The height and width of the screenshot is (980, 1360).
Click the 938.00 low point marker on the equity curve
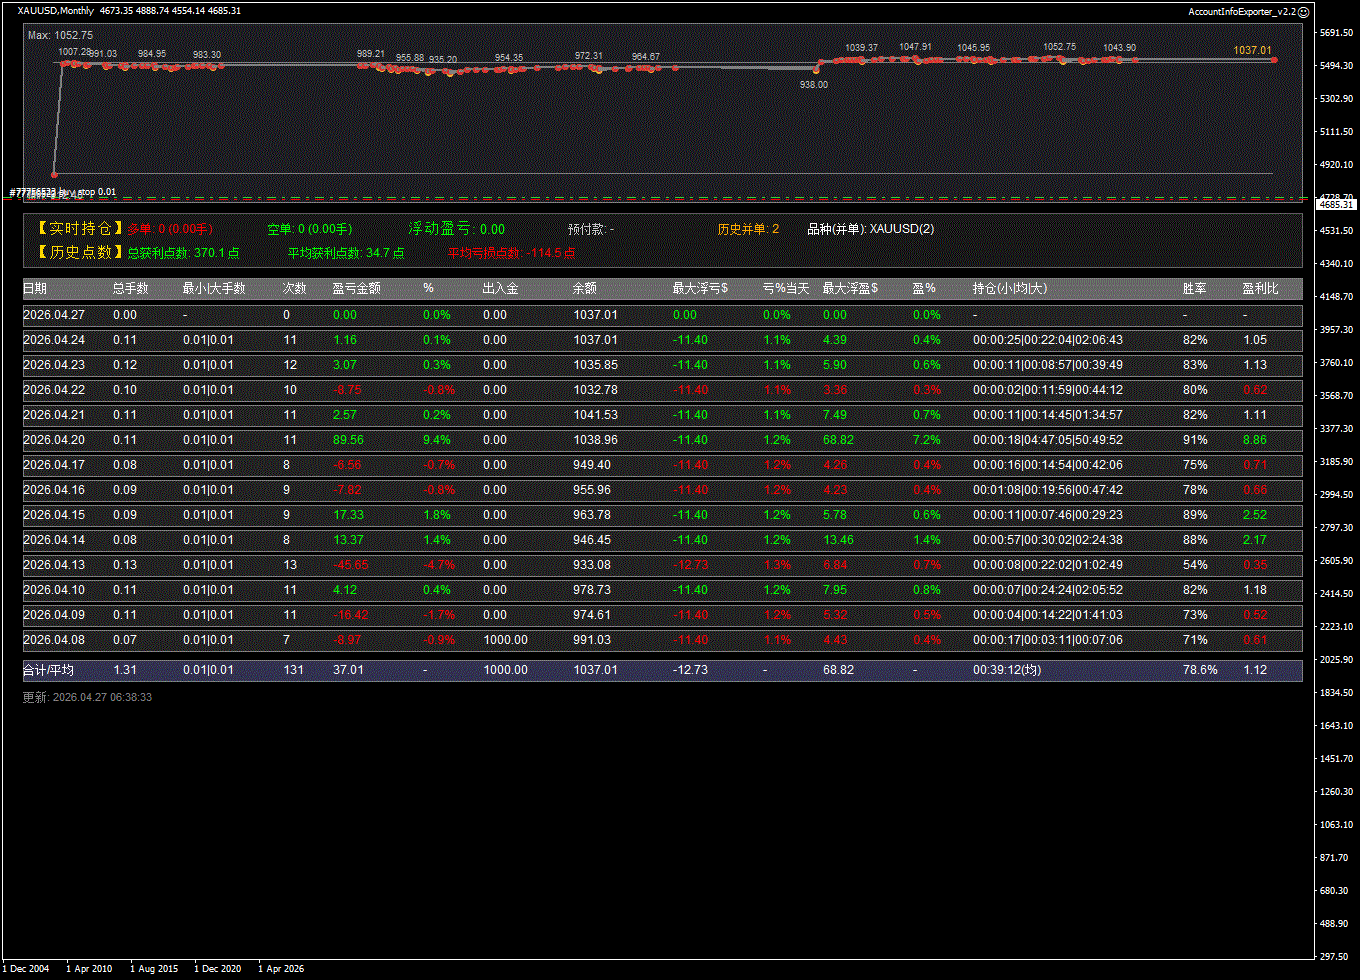tap(817, 71)
